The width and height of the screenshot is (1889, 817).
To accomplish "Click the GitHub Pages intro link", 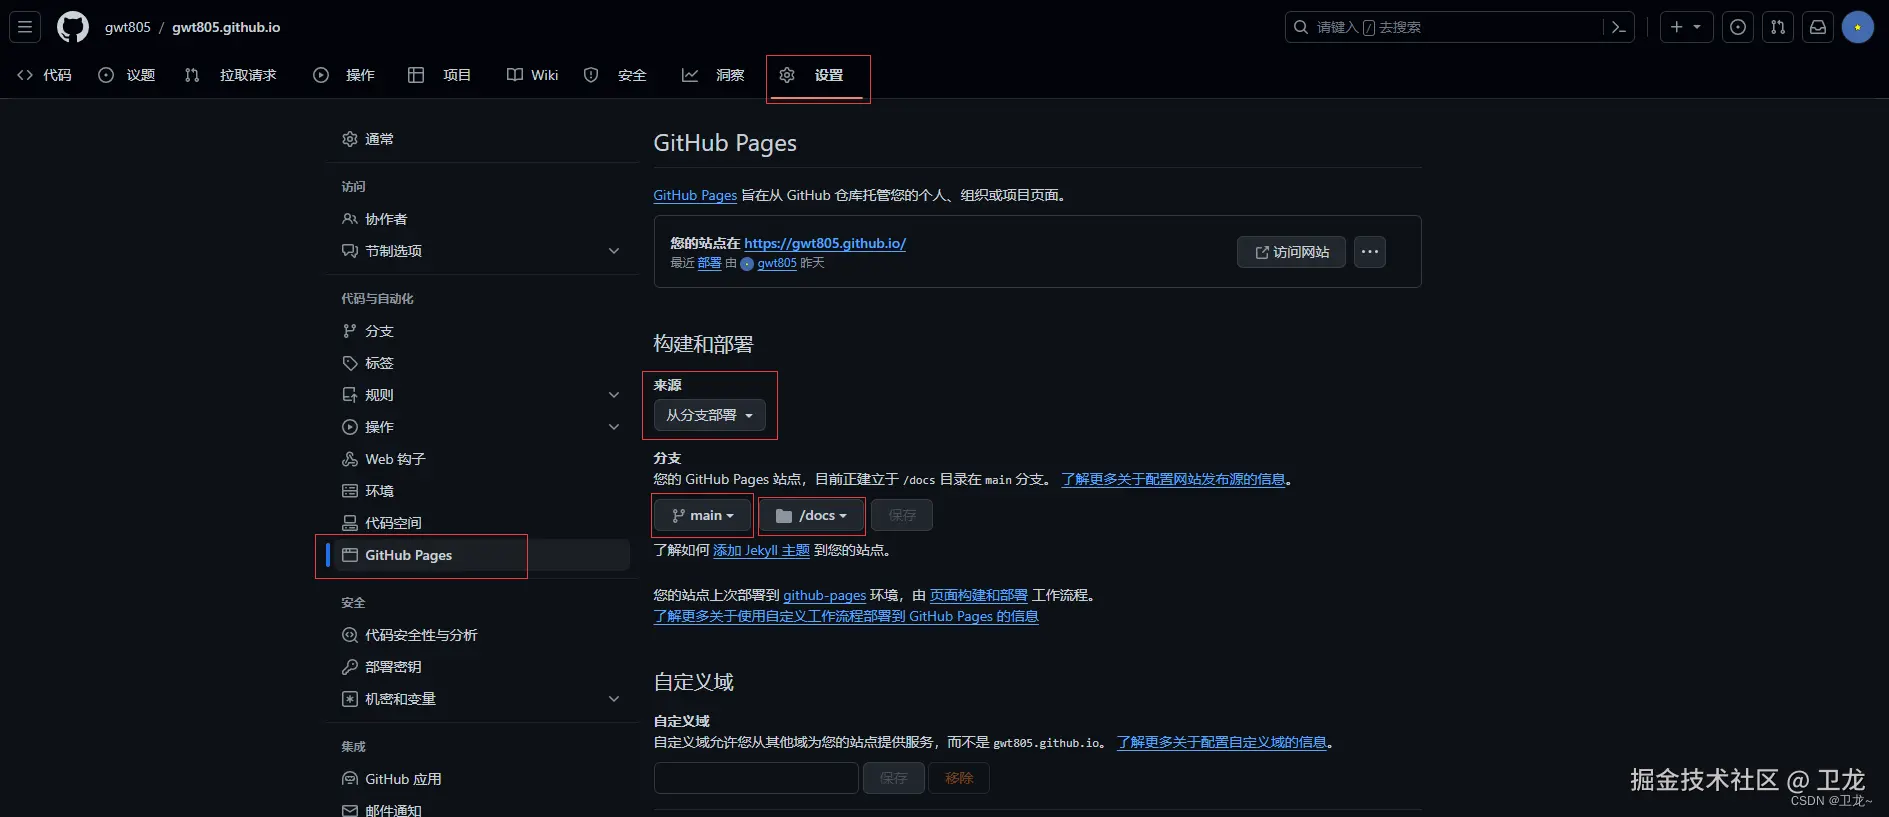I will click(x=695, y=195).
